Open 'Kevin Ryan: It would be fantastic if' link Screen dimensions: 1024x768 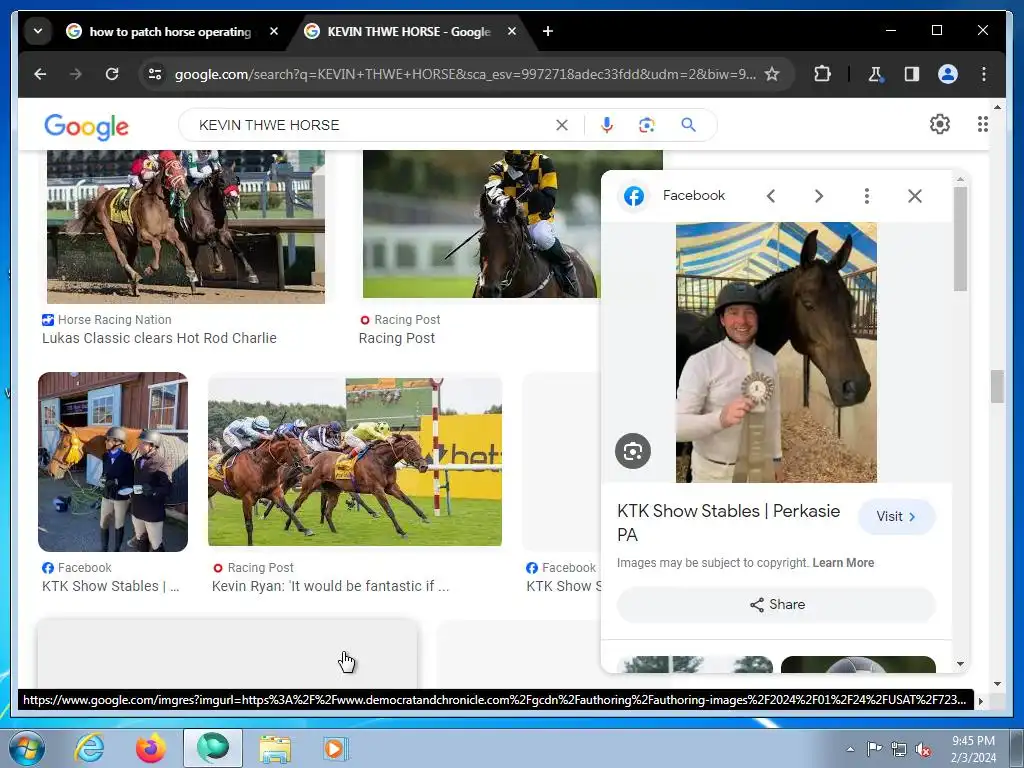point(330,586)
